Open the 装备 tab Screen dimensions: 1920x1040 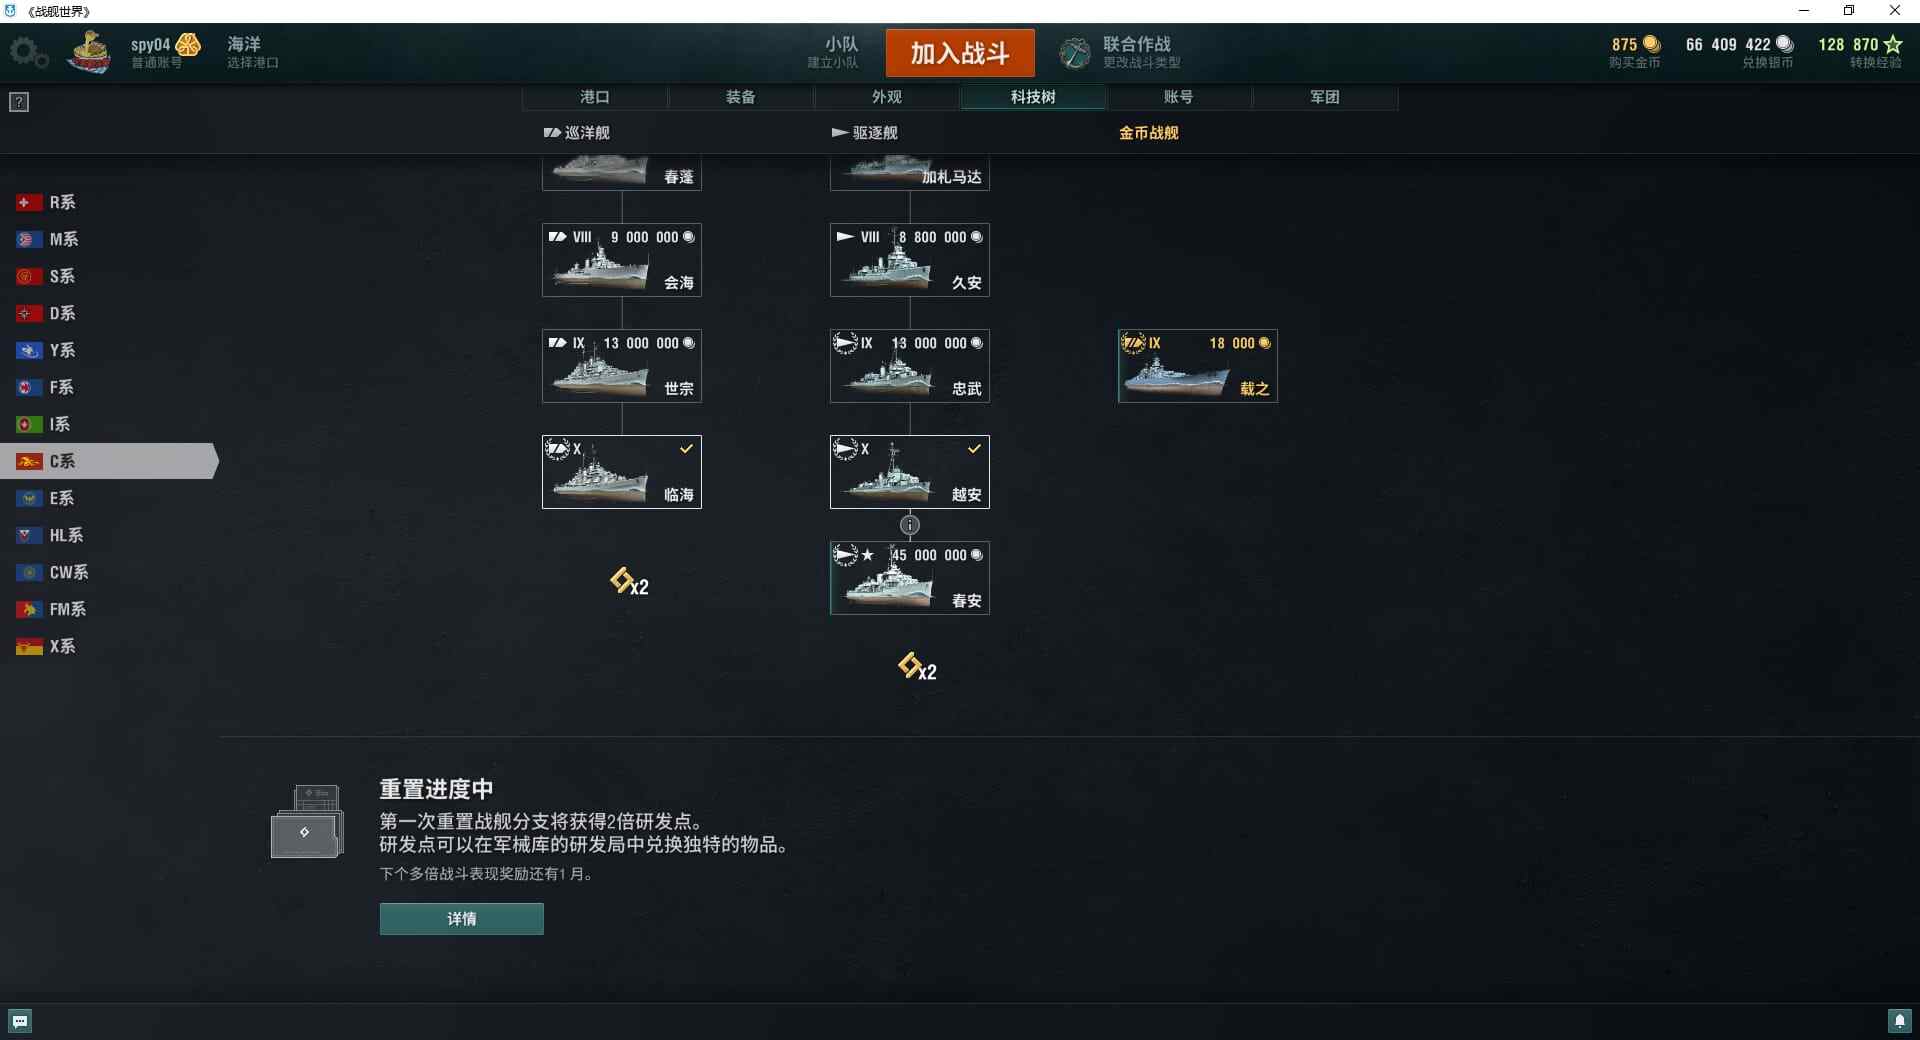(x=741, y=97)
